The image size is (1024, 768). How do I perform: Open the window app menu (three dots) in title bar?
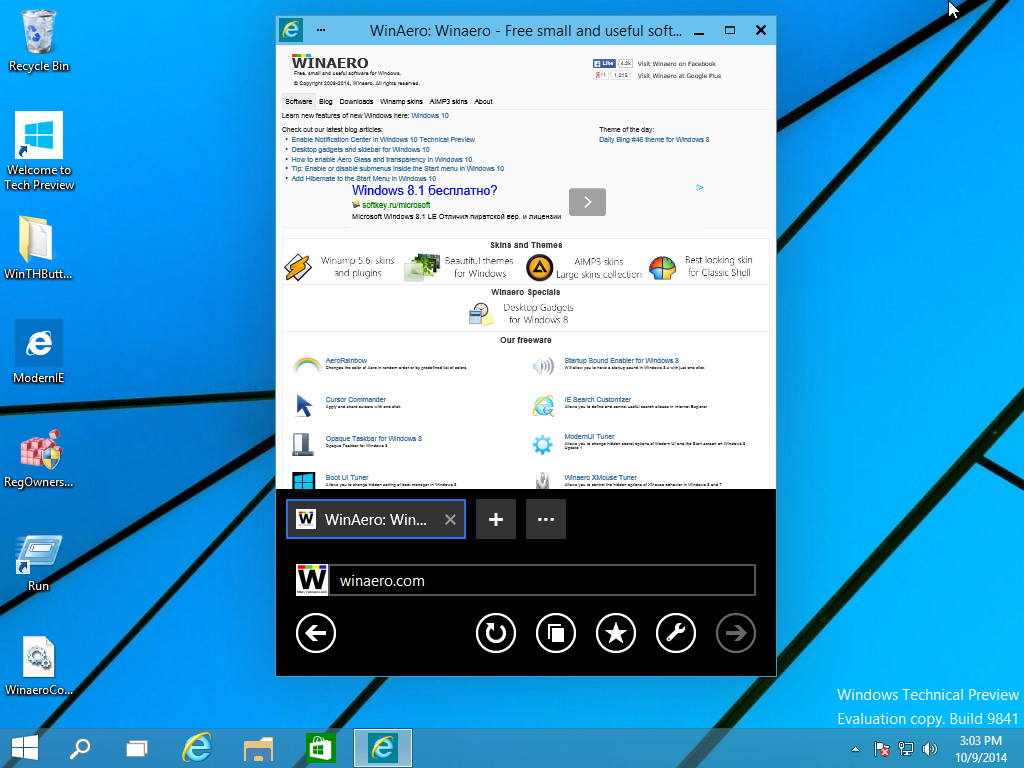[x=321, y=30]
